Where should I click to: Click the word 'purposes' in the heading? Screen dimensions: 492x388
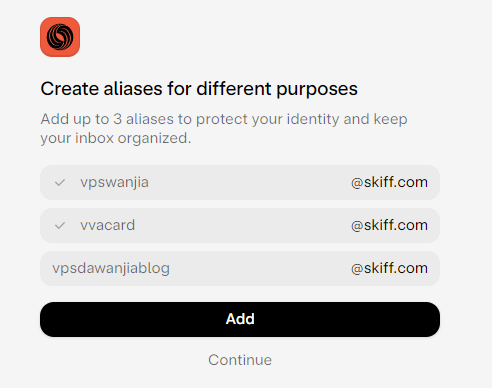pos(317,90)
